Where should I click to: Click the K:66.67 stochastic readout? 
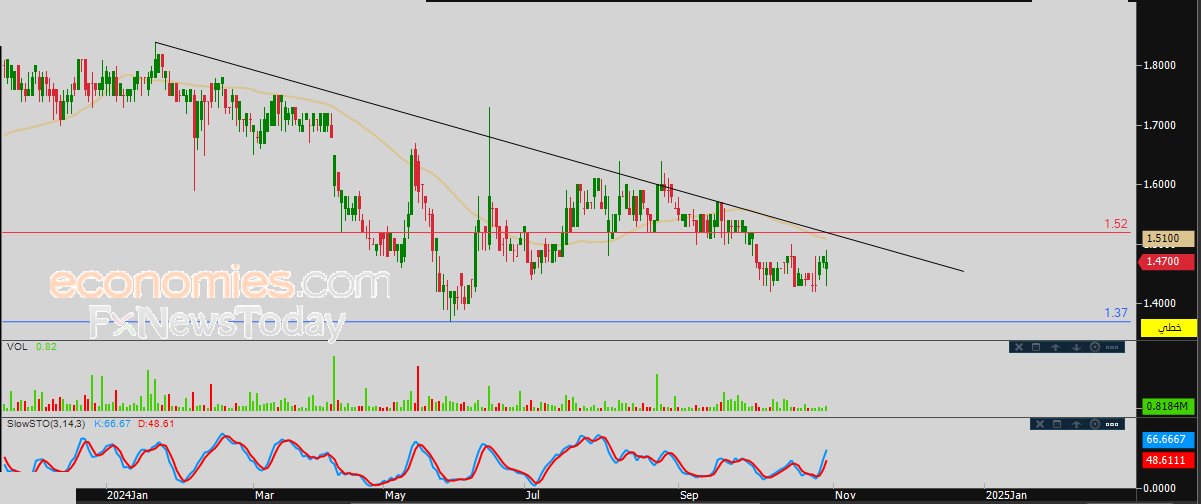(114, 424)
